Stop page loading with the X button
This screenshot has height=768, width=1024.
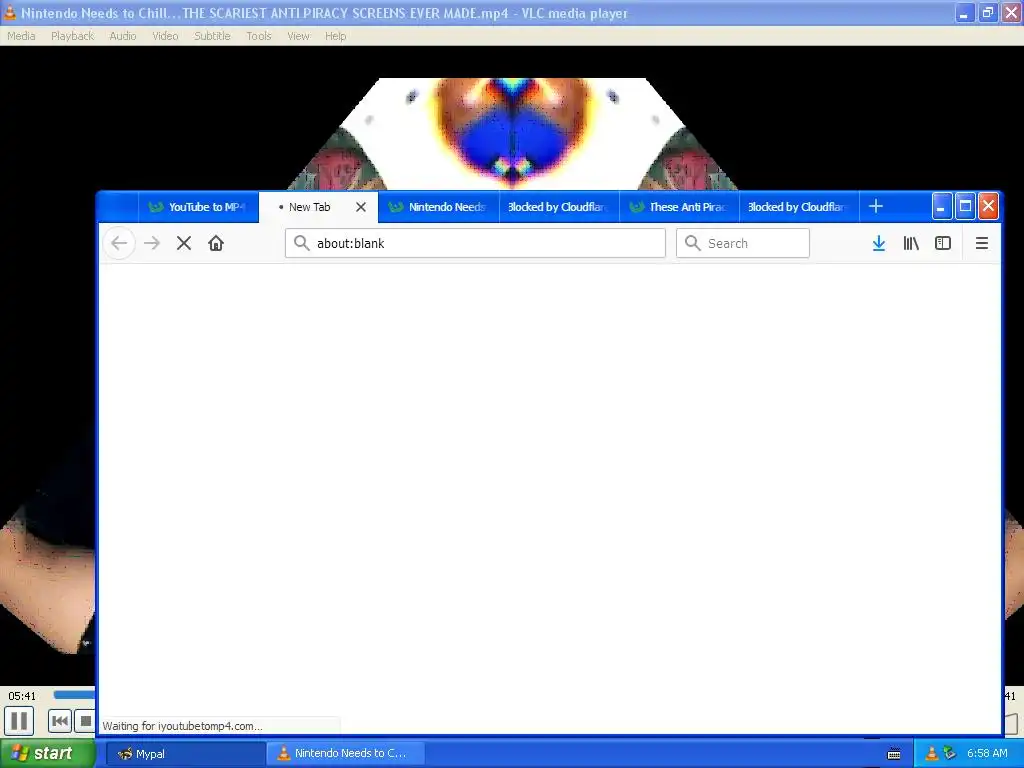[x=184, y=244]
